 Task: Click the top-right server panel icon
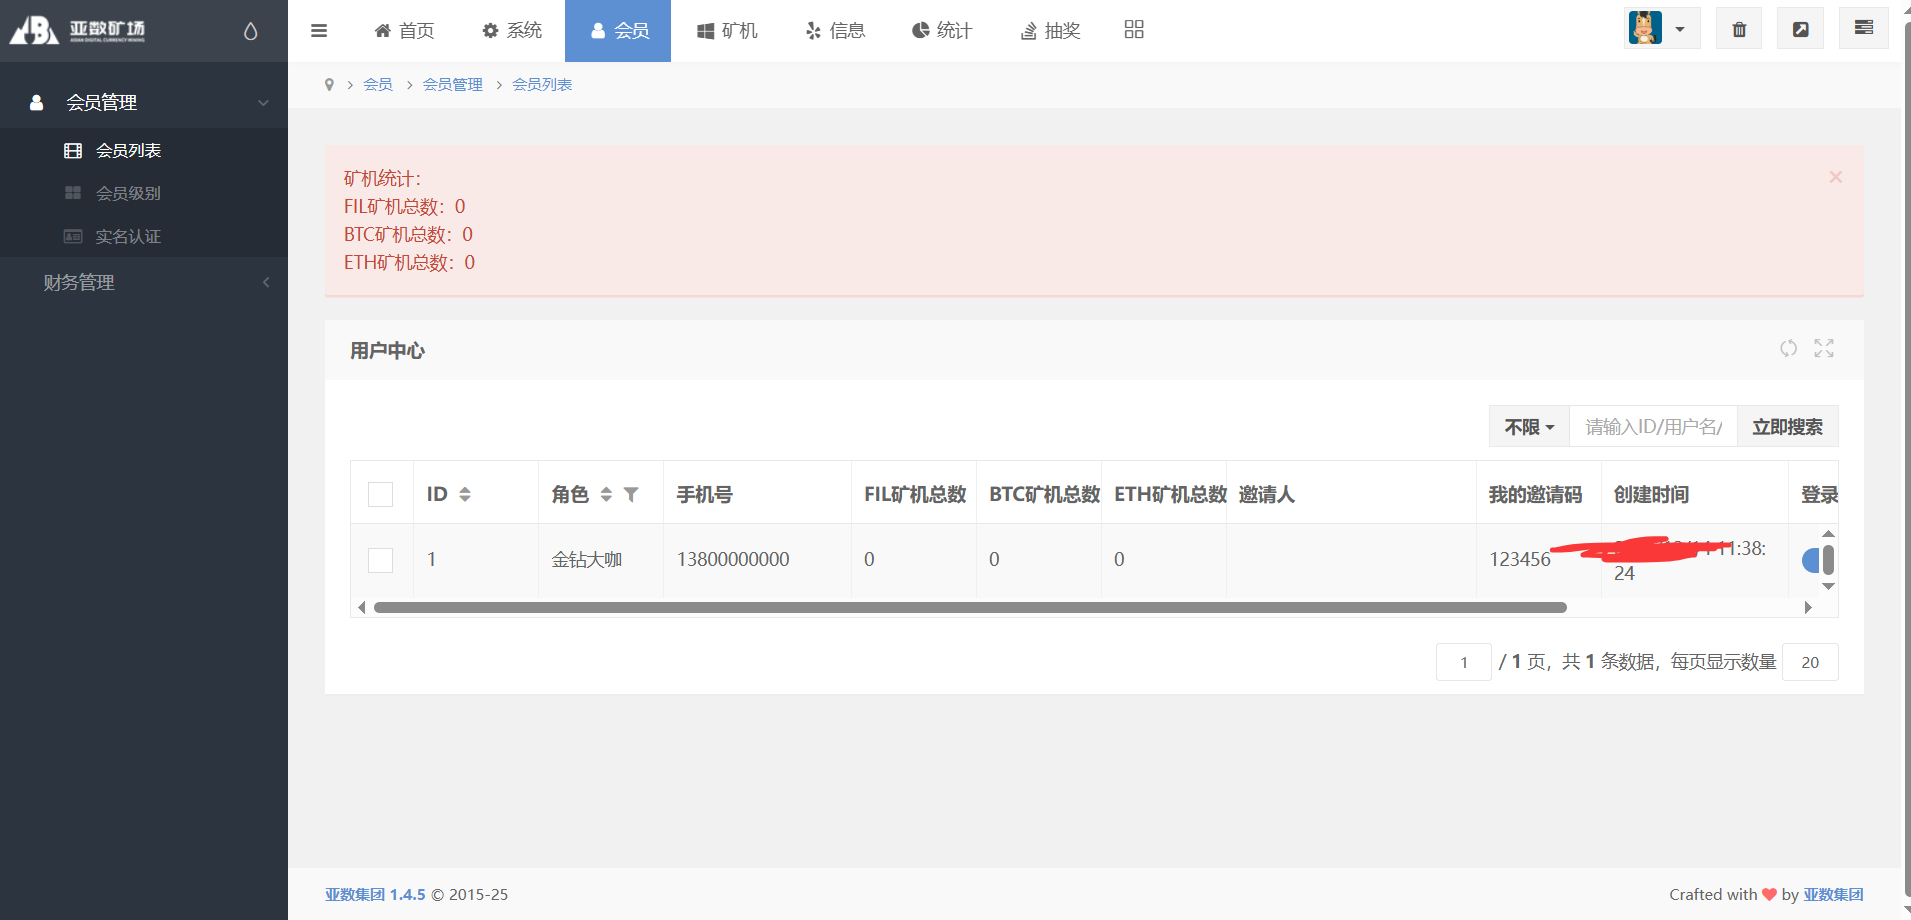(x=1863, y=29)
